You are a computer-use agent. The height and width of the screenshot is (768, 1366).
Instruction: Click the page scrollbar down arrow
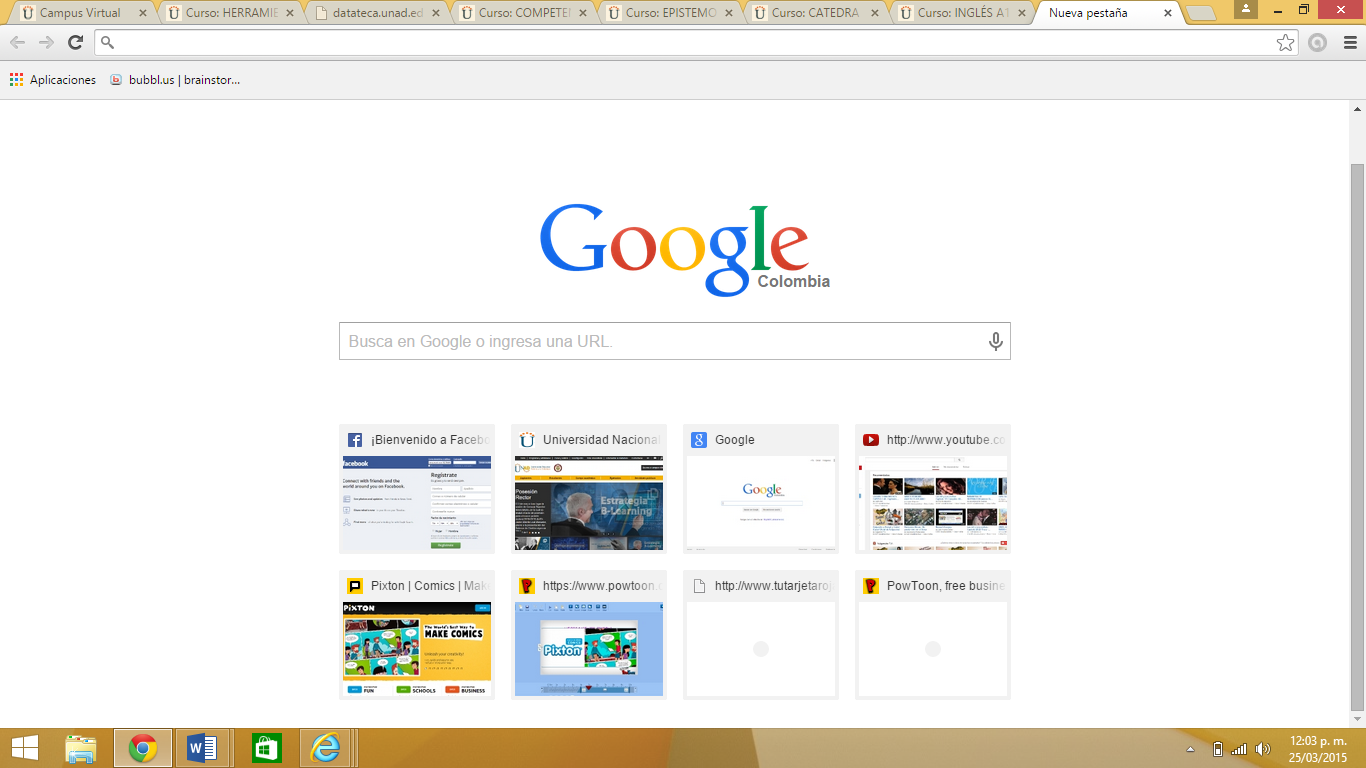click(1358, 719)
